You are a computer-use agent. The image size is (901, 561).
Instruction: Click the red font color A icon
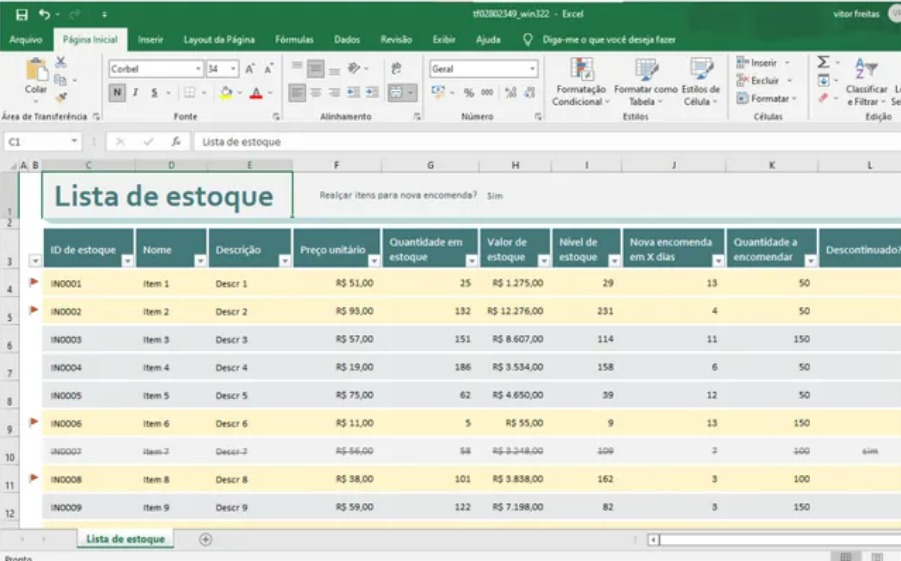pyautogui.click(x=256, y=93)
